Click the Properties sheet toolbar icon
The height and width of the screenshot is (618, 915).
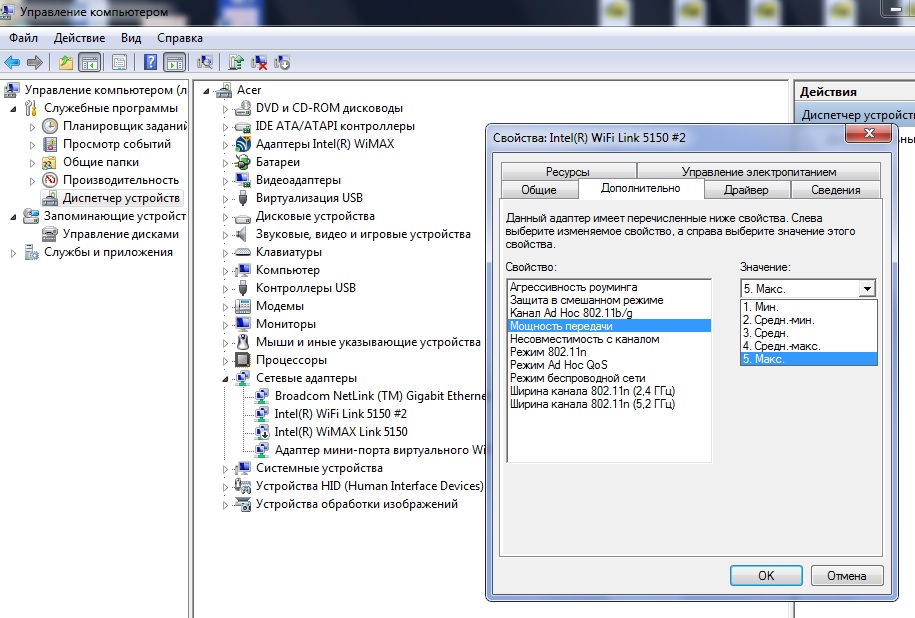coord(119,62)
